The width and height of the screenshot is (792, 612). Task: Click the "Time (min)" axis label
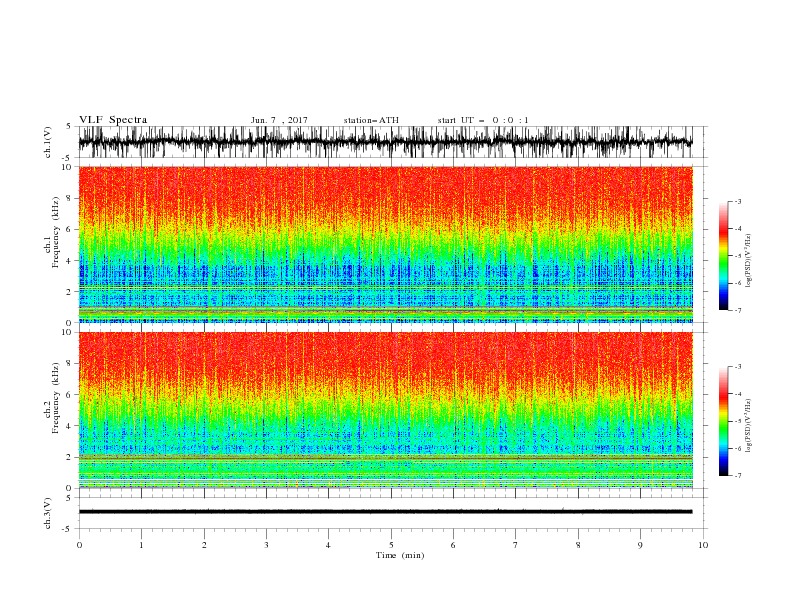[400, 555]
